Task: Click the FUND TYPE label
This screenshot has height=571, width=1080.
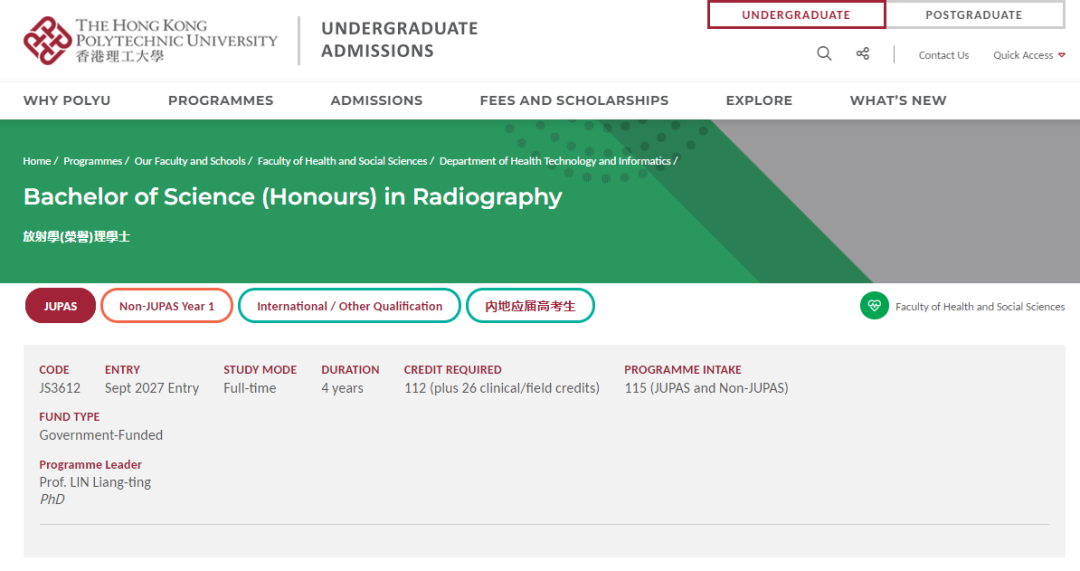Action: (70, 417)
